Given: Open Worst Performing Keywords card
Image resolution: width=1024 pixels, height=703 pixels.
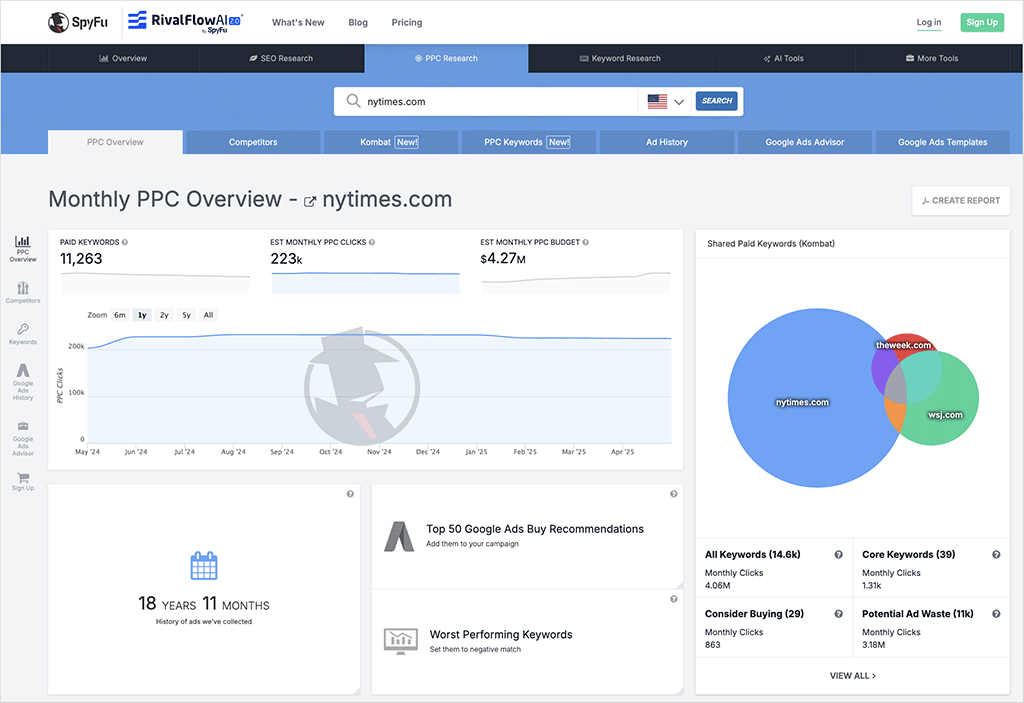Looking at the screenshot, I should tap(527, 642).
